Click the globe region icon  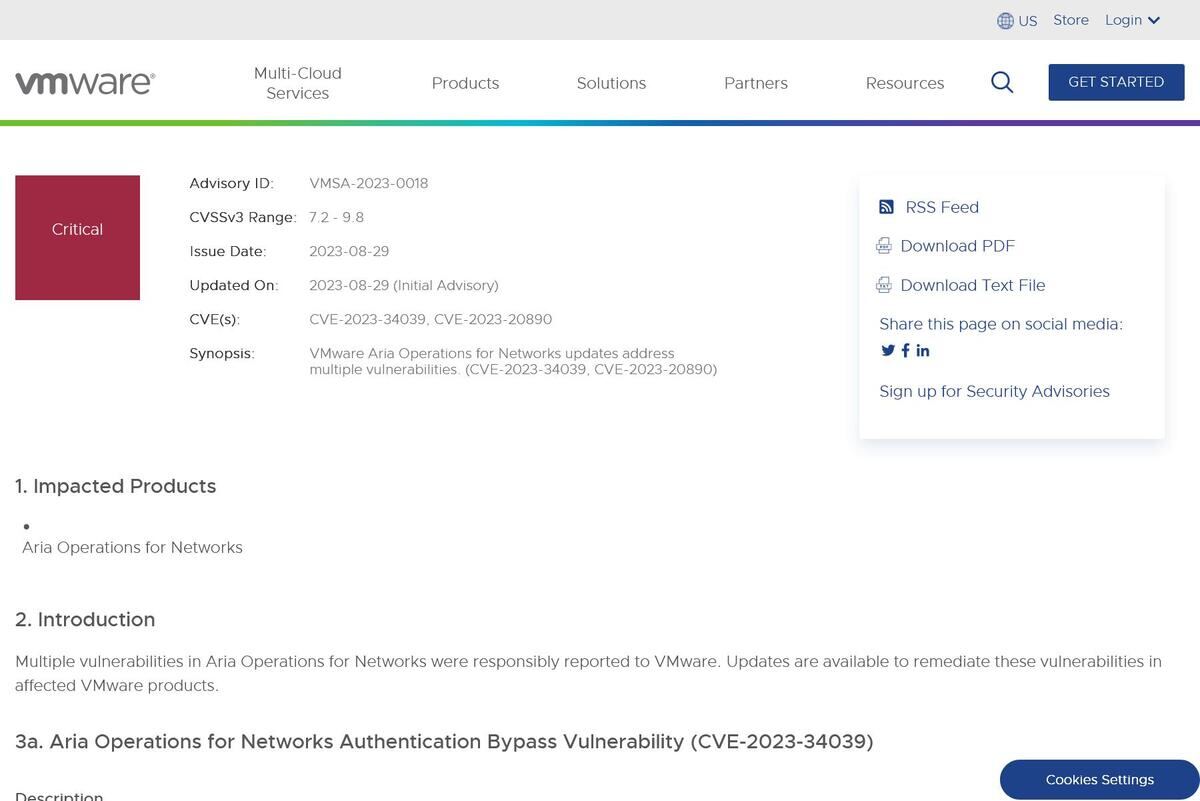[1006, 21]
